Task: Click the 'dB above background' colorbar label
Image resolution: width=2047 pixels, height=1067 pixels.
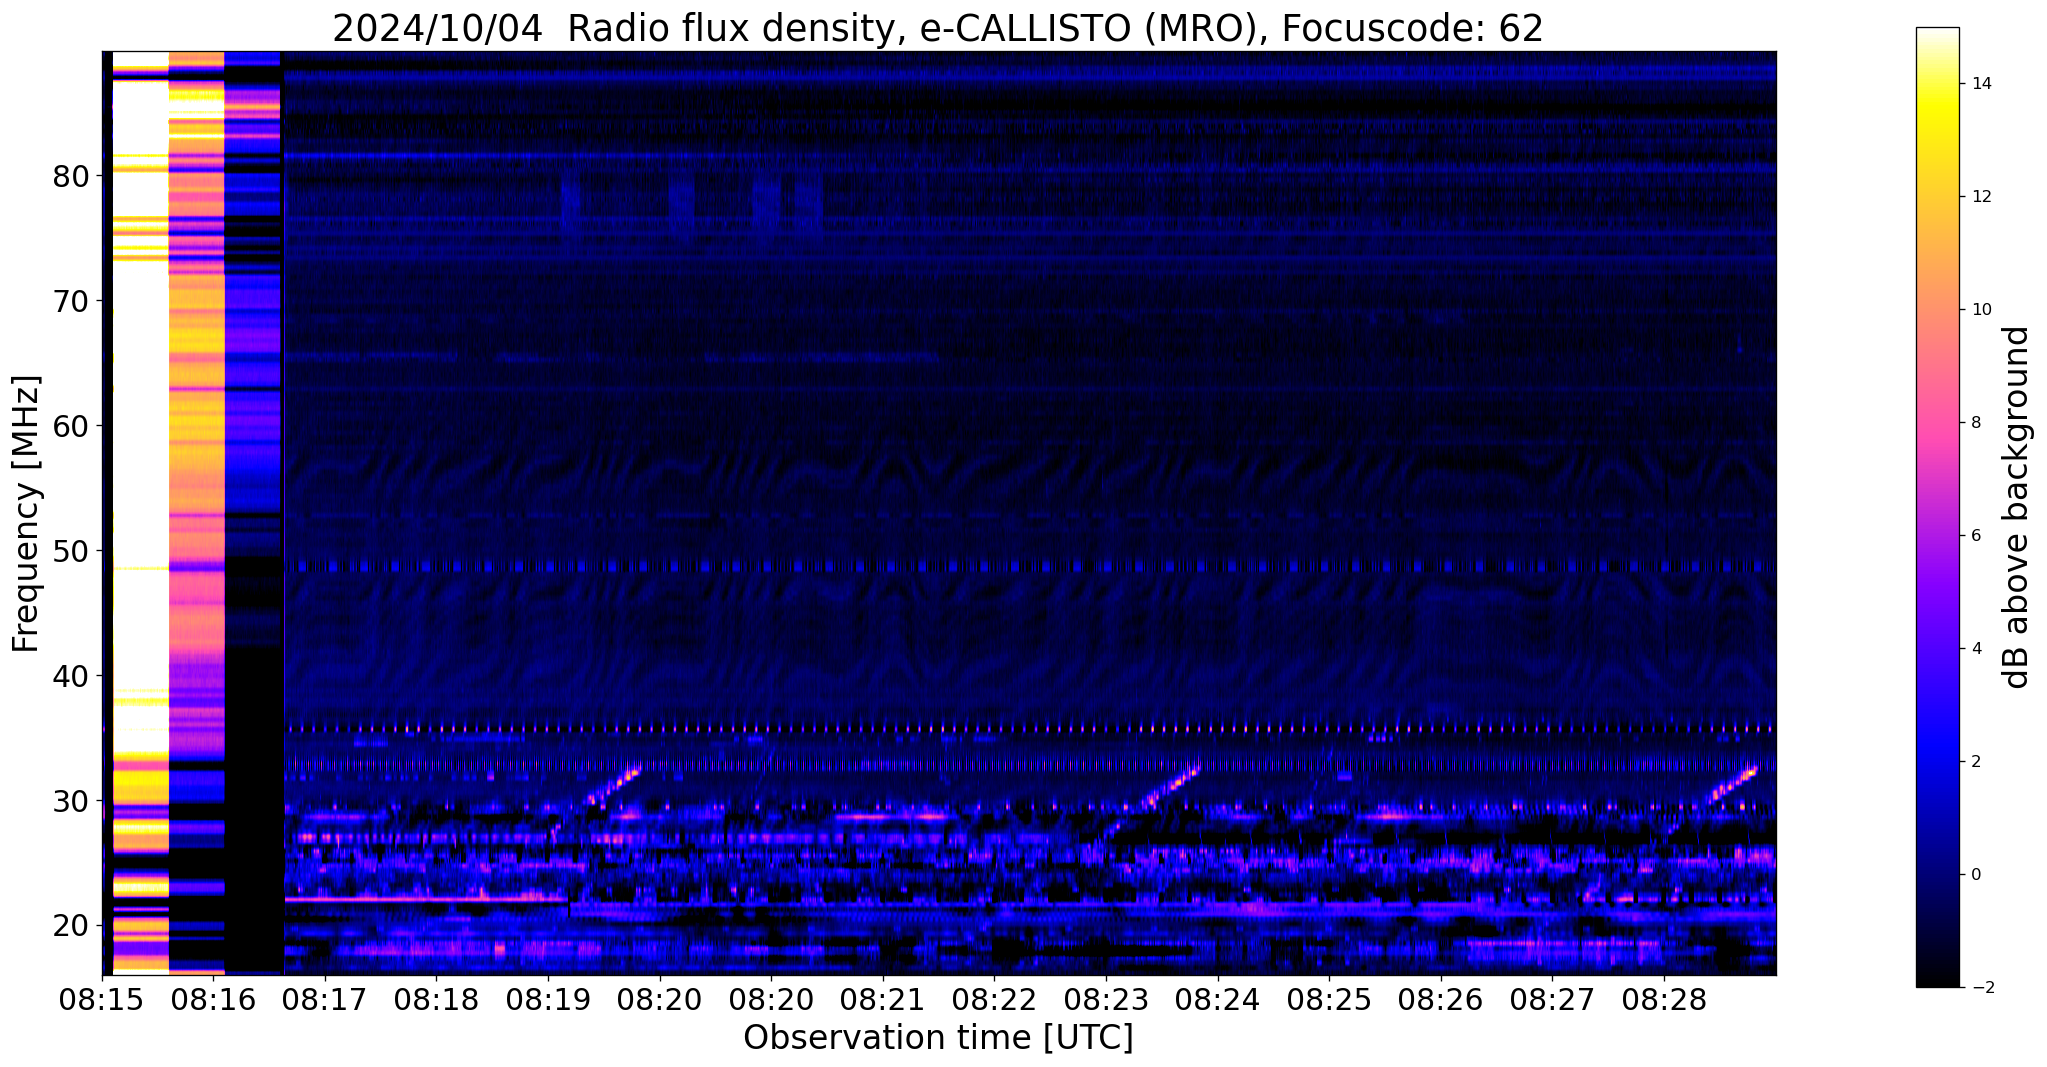Action: [x=2017, y=507]
